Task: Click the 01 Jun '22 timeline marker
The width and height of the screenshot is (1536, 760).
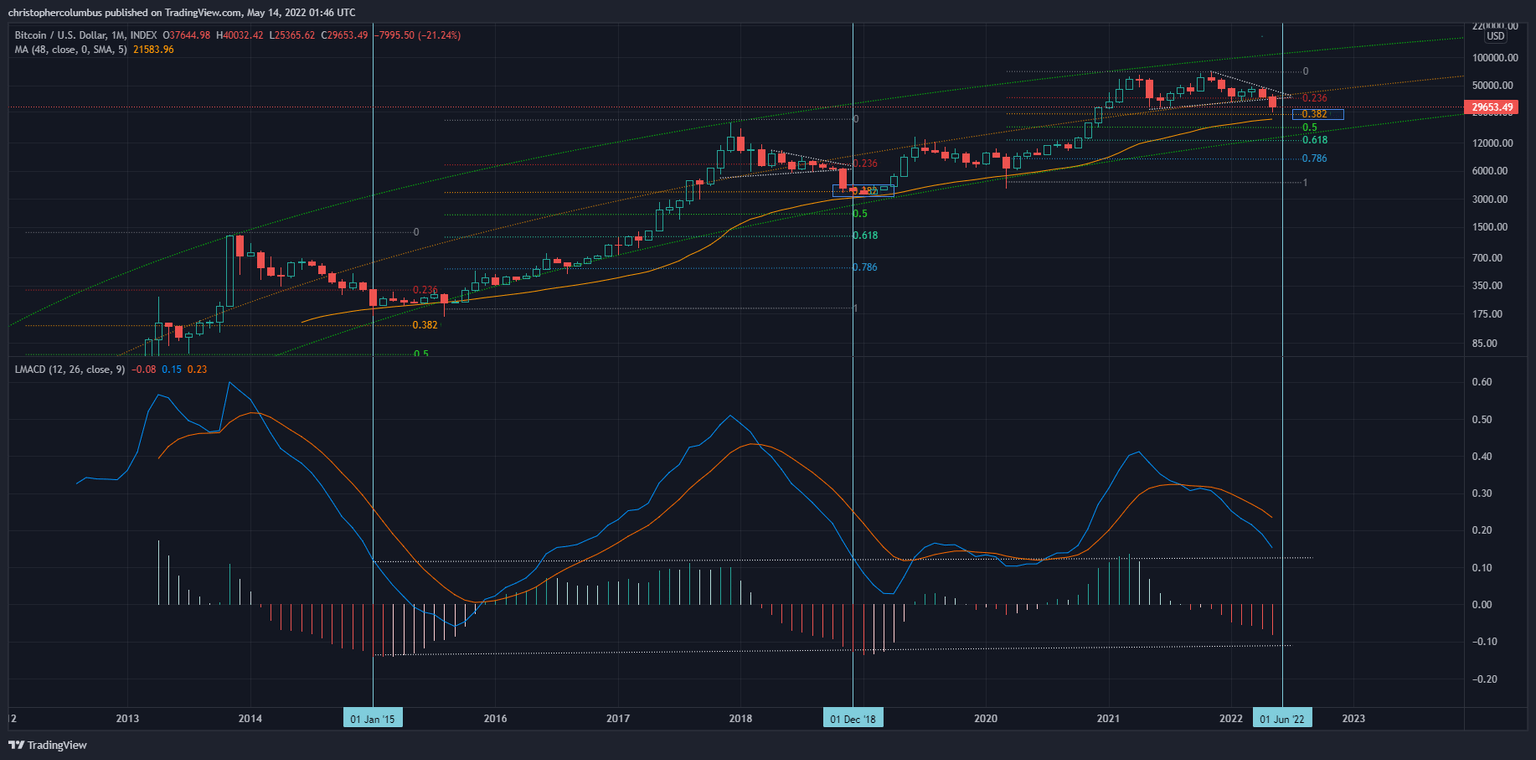Action: point(1282,717)
